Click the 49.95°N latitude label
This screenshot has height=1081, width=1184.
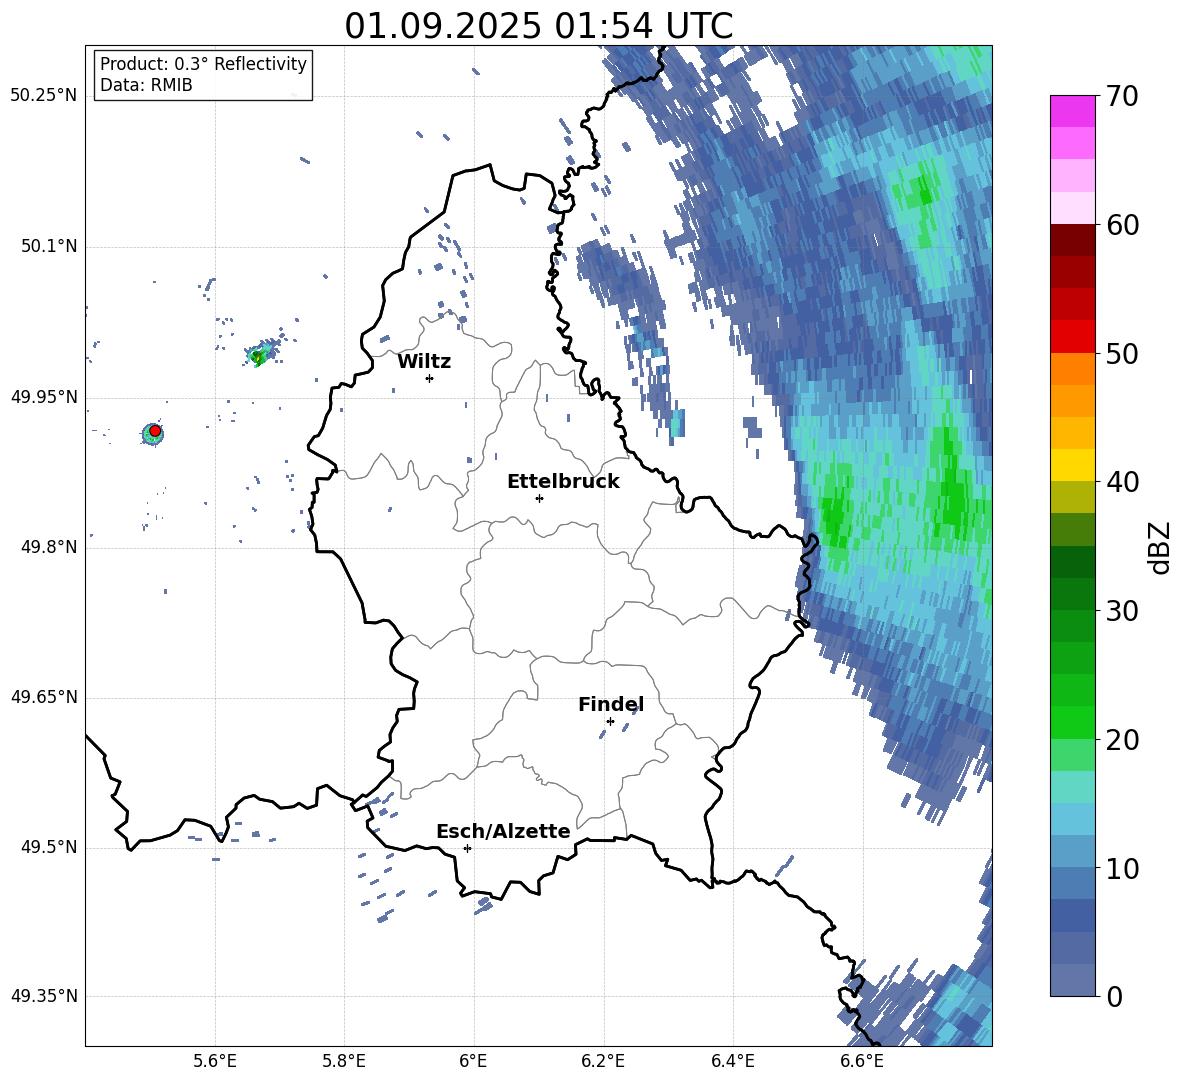pos(44,397)
